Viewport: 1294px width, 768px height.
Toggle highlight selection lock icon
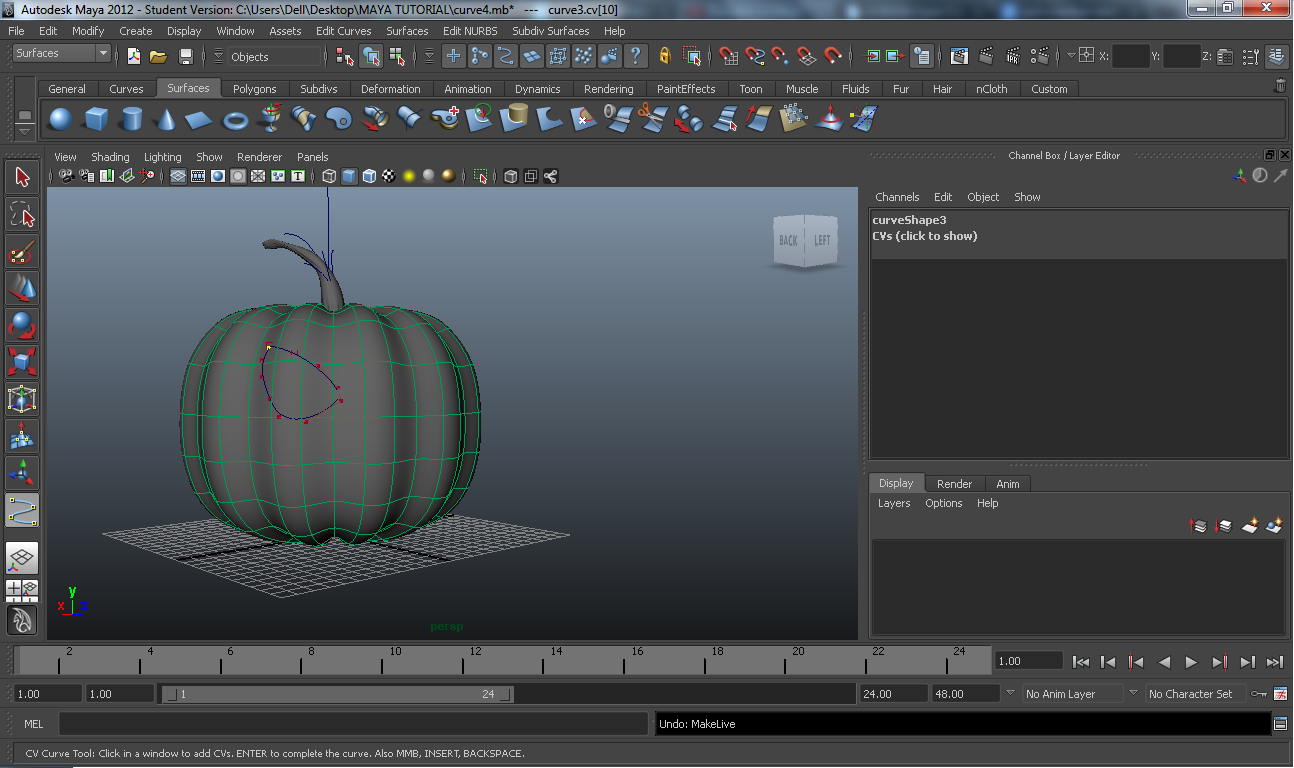point(665,56)
